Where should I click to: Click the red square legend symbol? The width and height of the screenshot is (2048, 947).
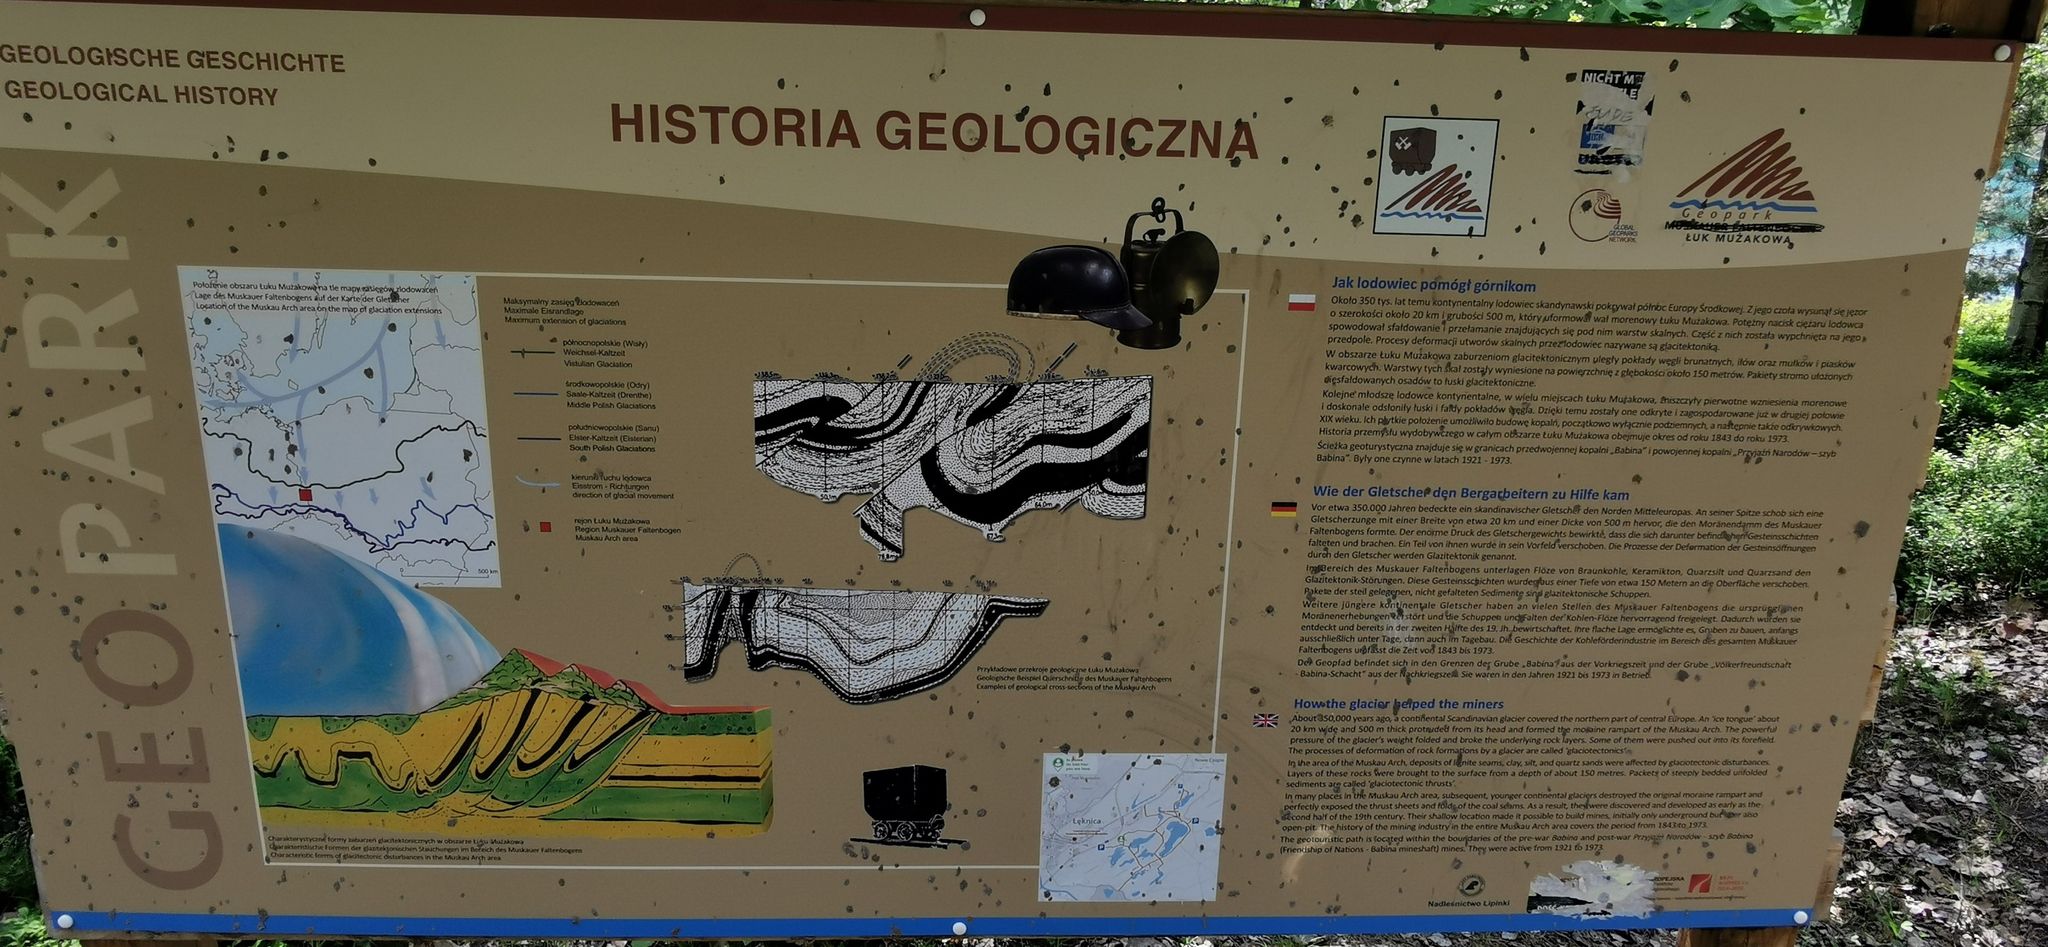[544, 526]
